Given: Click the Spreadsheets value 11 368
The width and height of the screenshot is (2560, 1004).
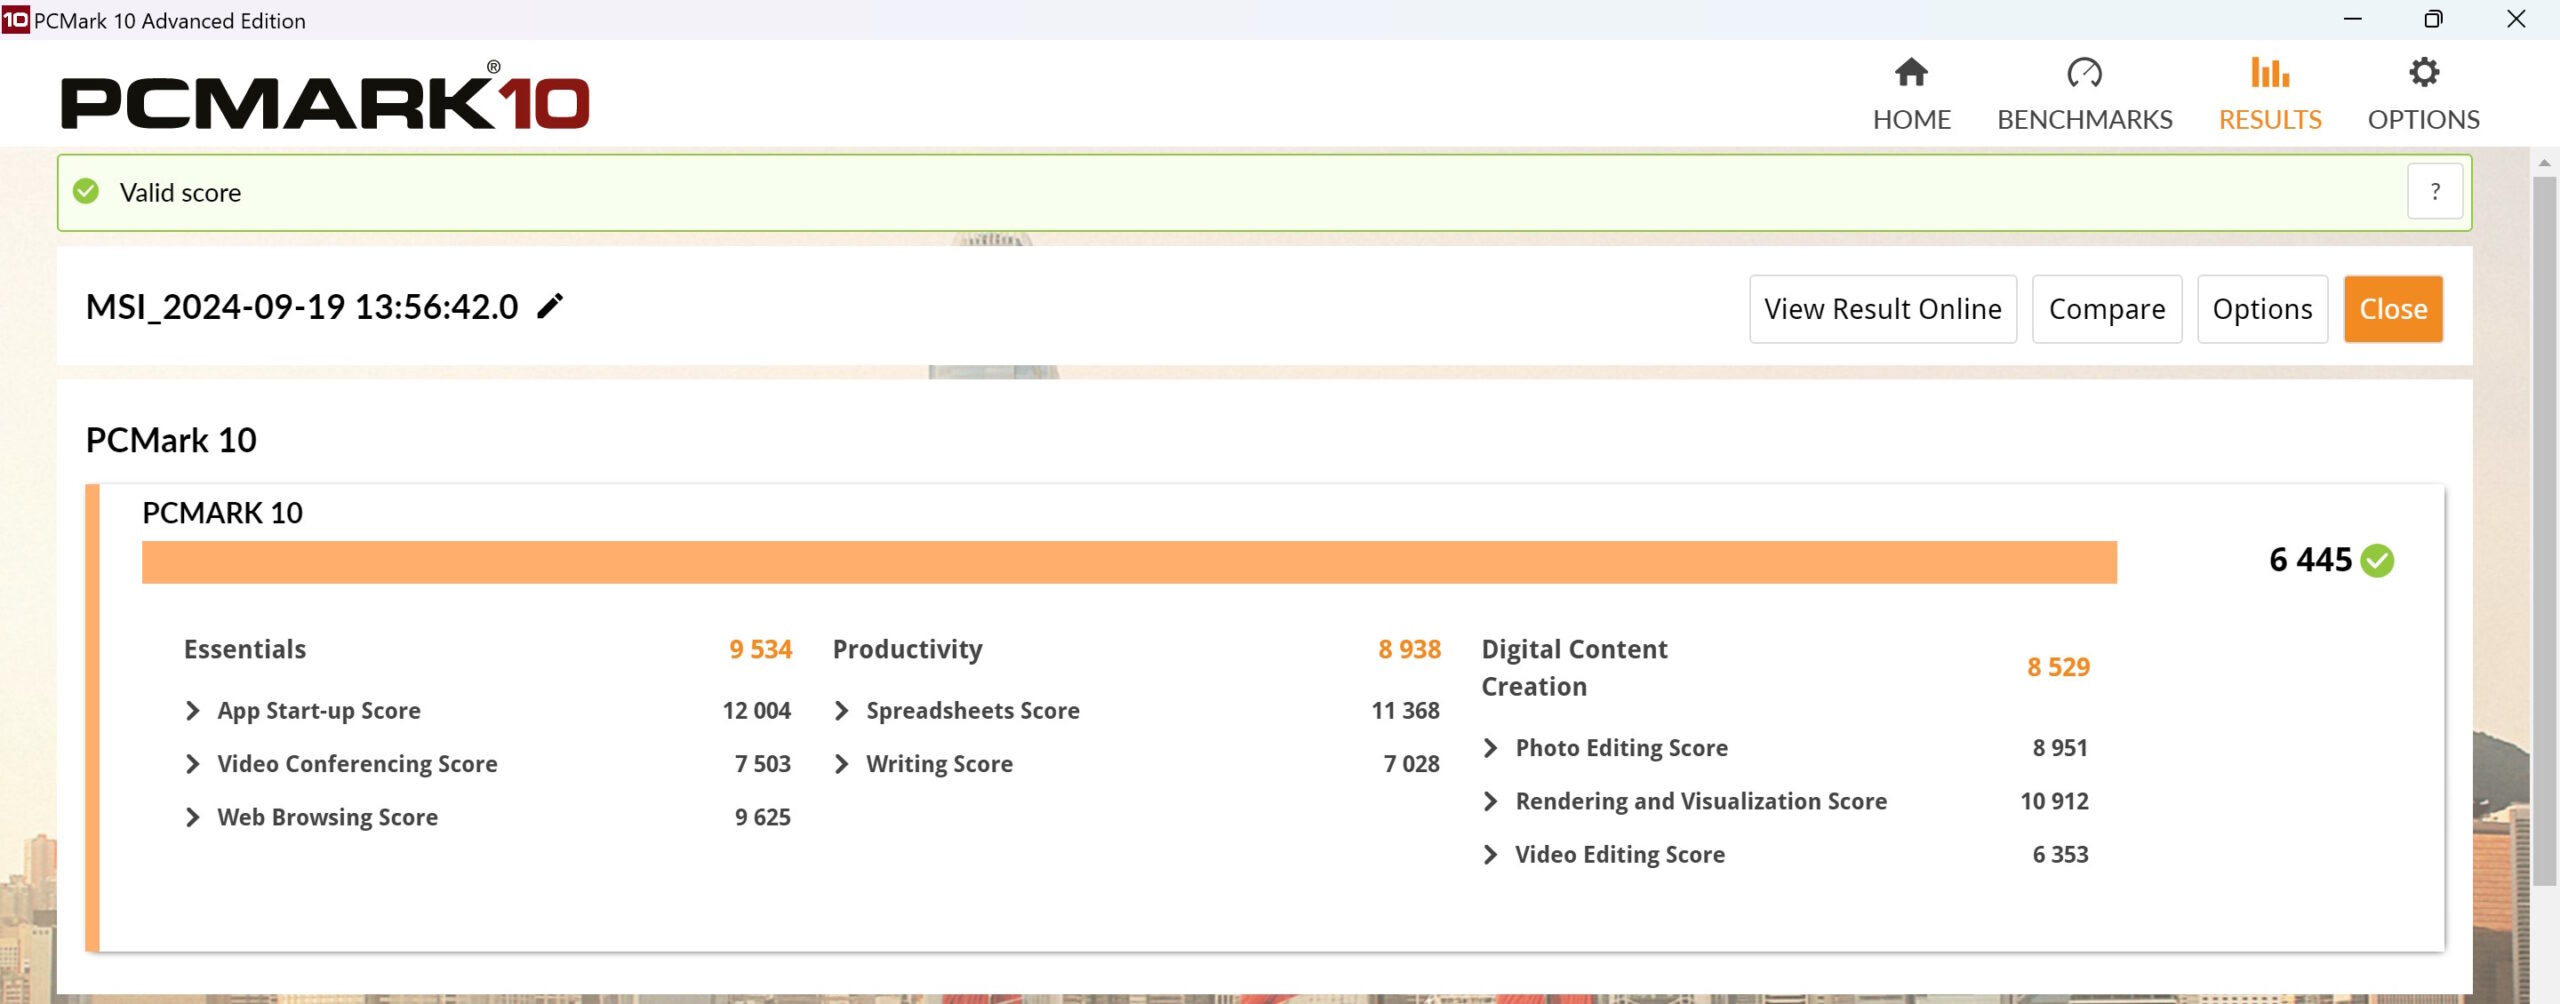Looking at the screenshot, I should pyautogui.click(x=1405, y=711).
